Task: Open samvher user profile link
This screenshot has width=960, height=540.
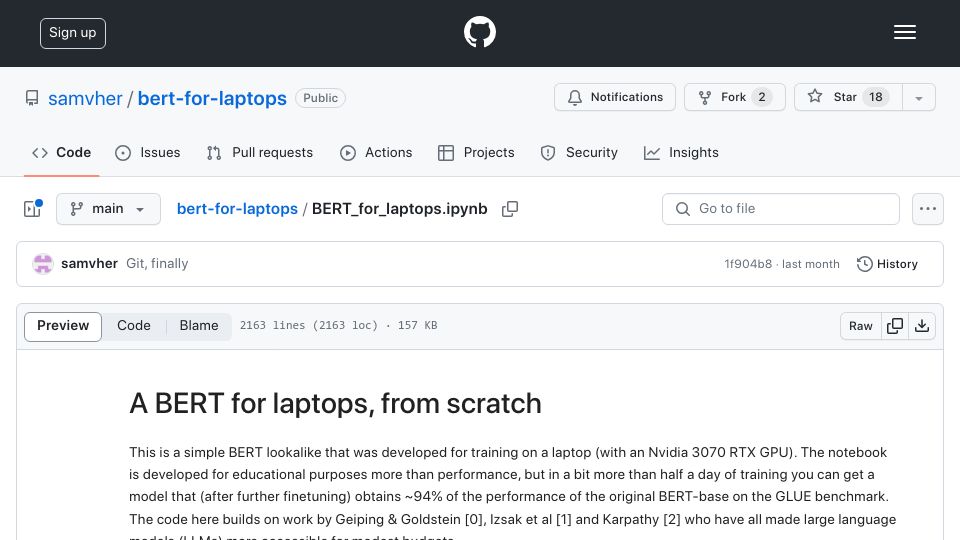Action: point(85,98)
